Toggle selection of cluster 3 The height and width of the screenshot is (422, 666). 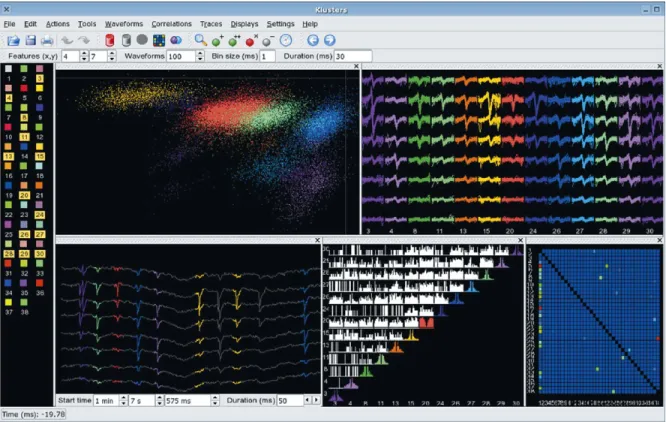(40, 78)
